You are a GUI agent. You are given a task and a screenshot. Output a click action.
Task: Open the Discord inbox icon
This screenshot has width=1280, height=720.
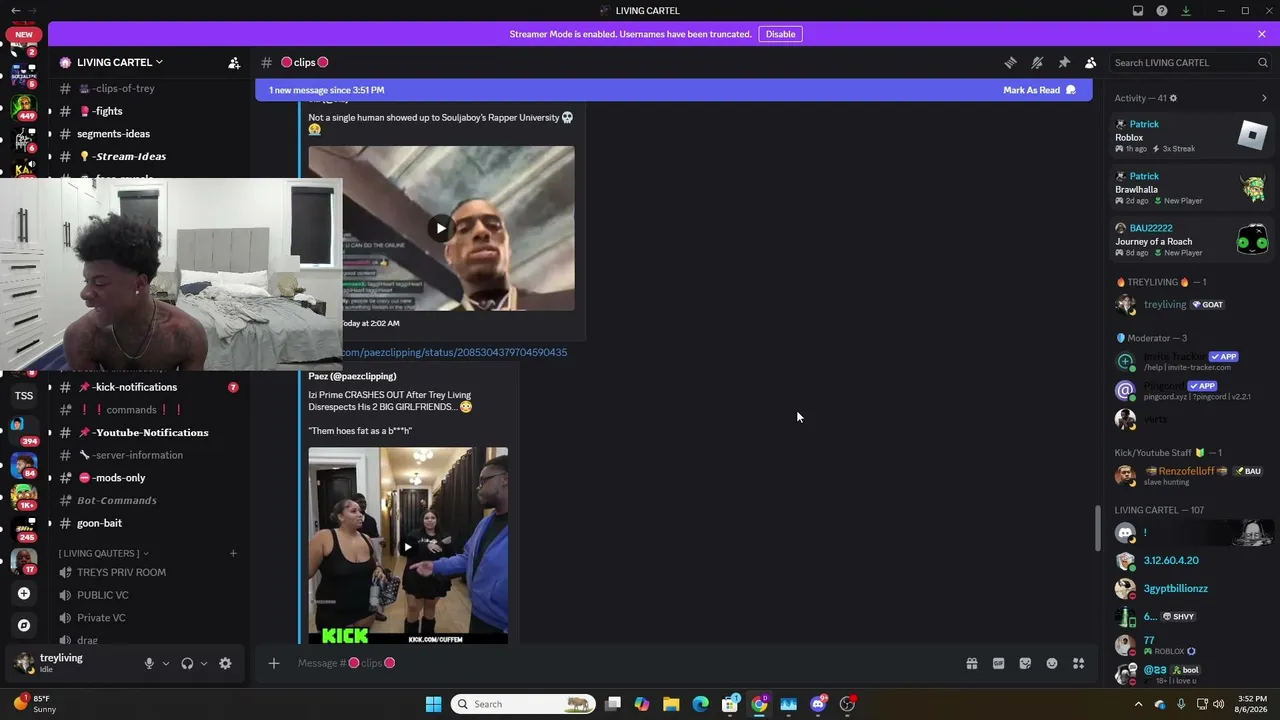(x=1138, y=11)
